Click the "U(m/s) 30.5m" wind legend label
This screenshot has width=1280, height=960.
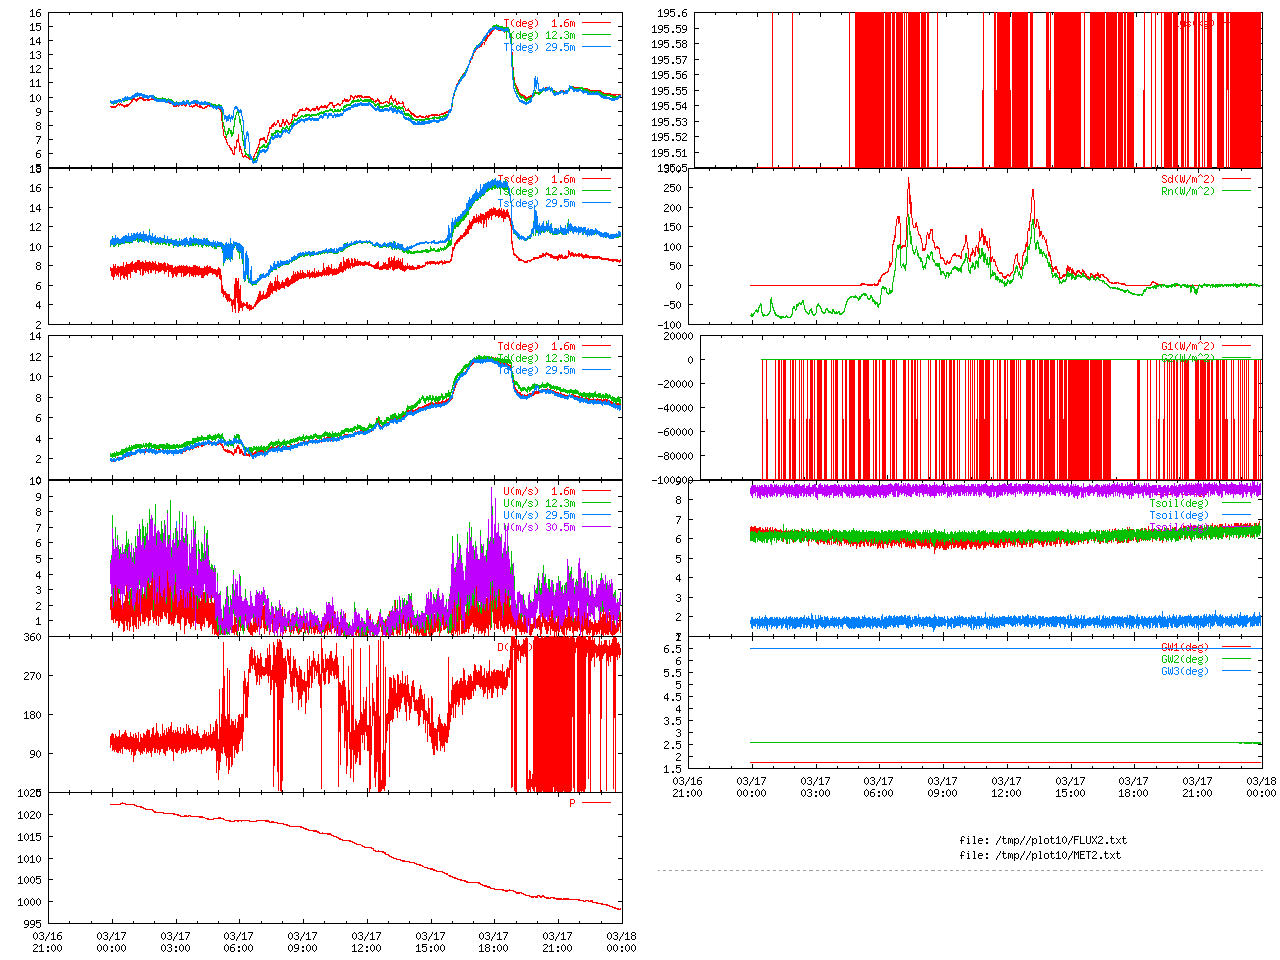tap(540, 528)
